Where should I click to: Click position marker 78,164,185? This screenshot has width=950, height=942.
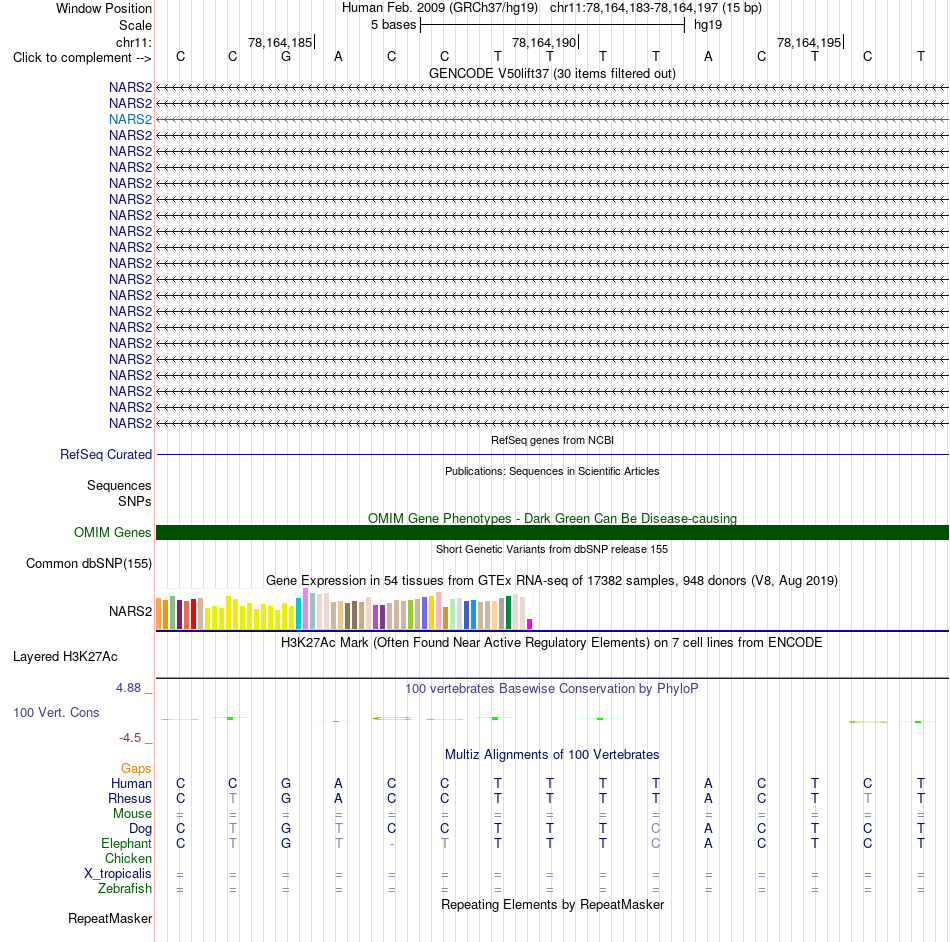[281, 42]
